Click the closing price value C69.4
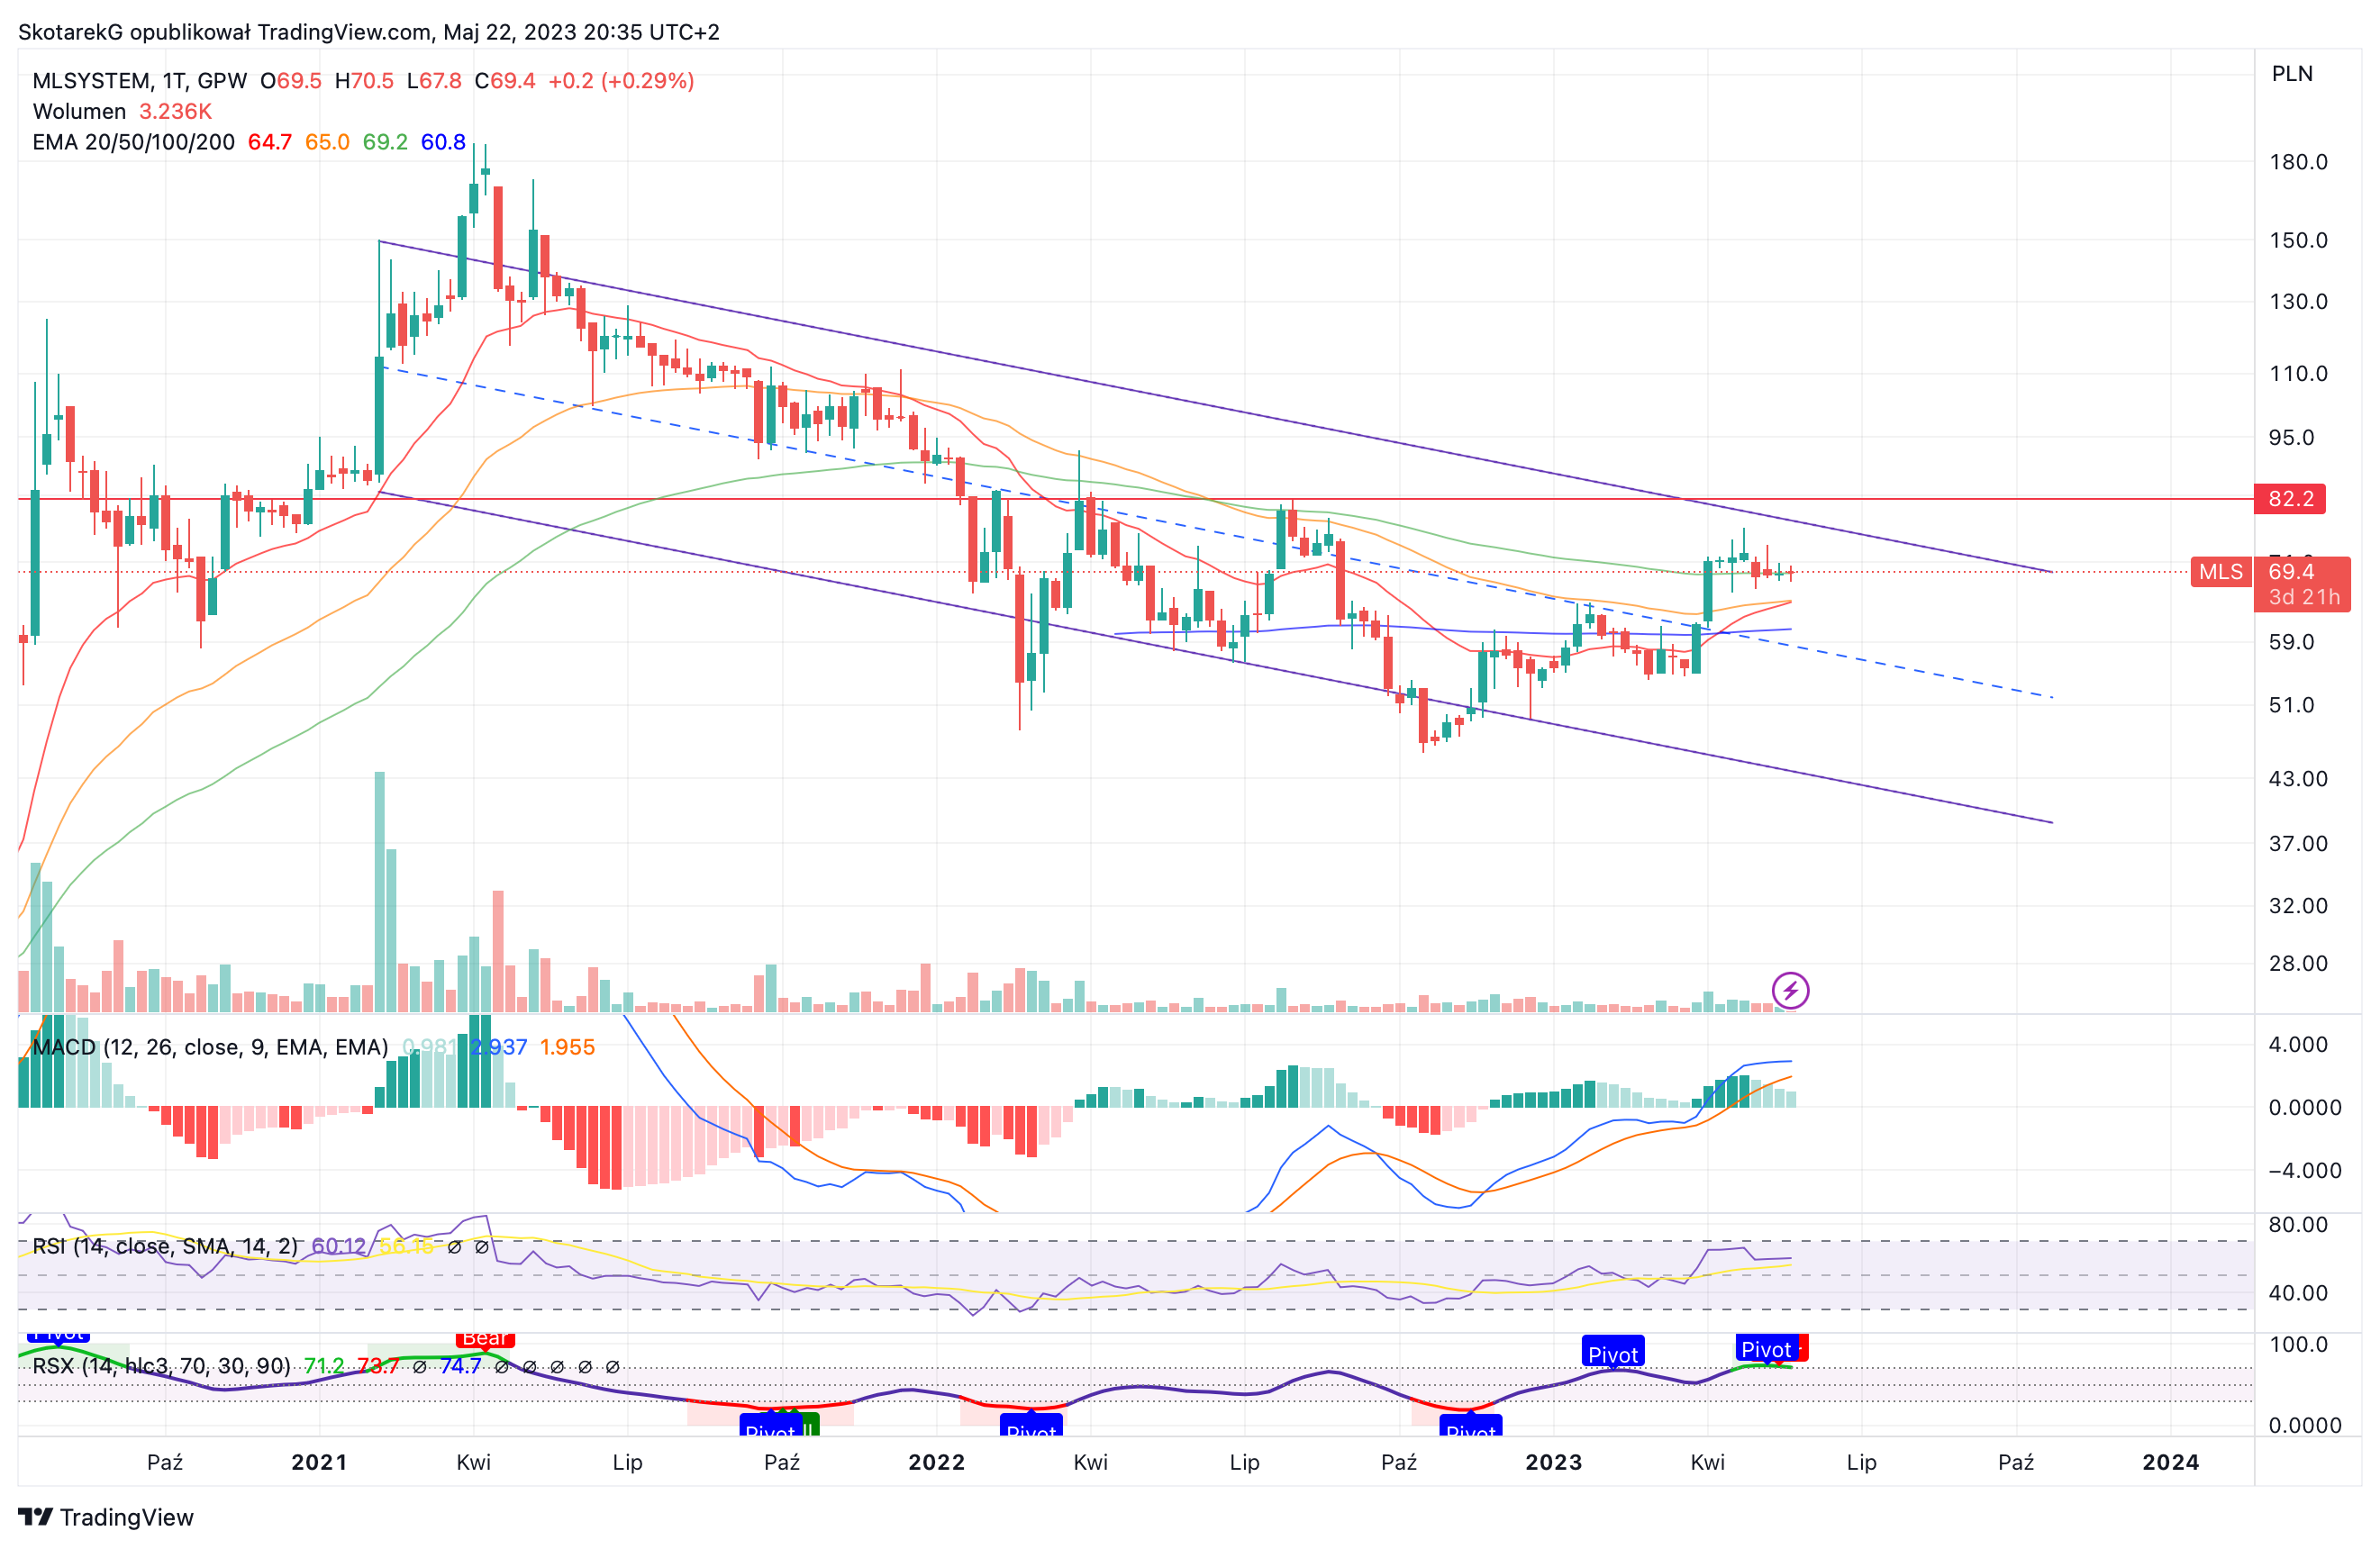 click(505, 81)
